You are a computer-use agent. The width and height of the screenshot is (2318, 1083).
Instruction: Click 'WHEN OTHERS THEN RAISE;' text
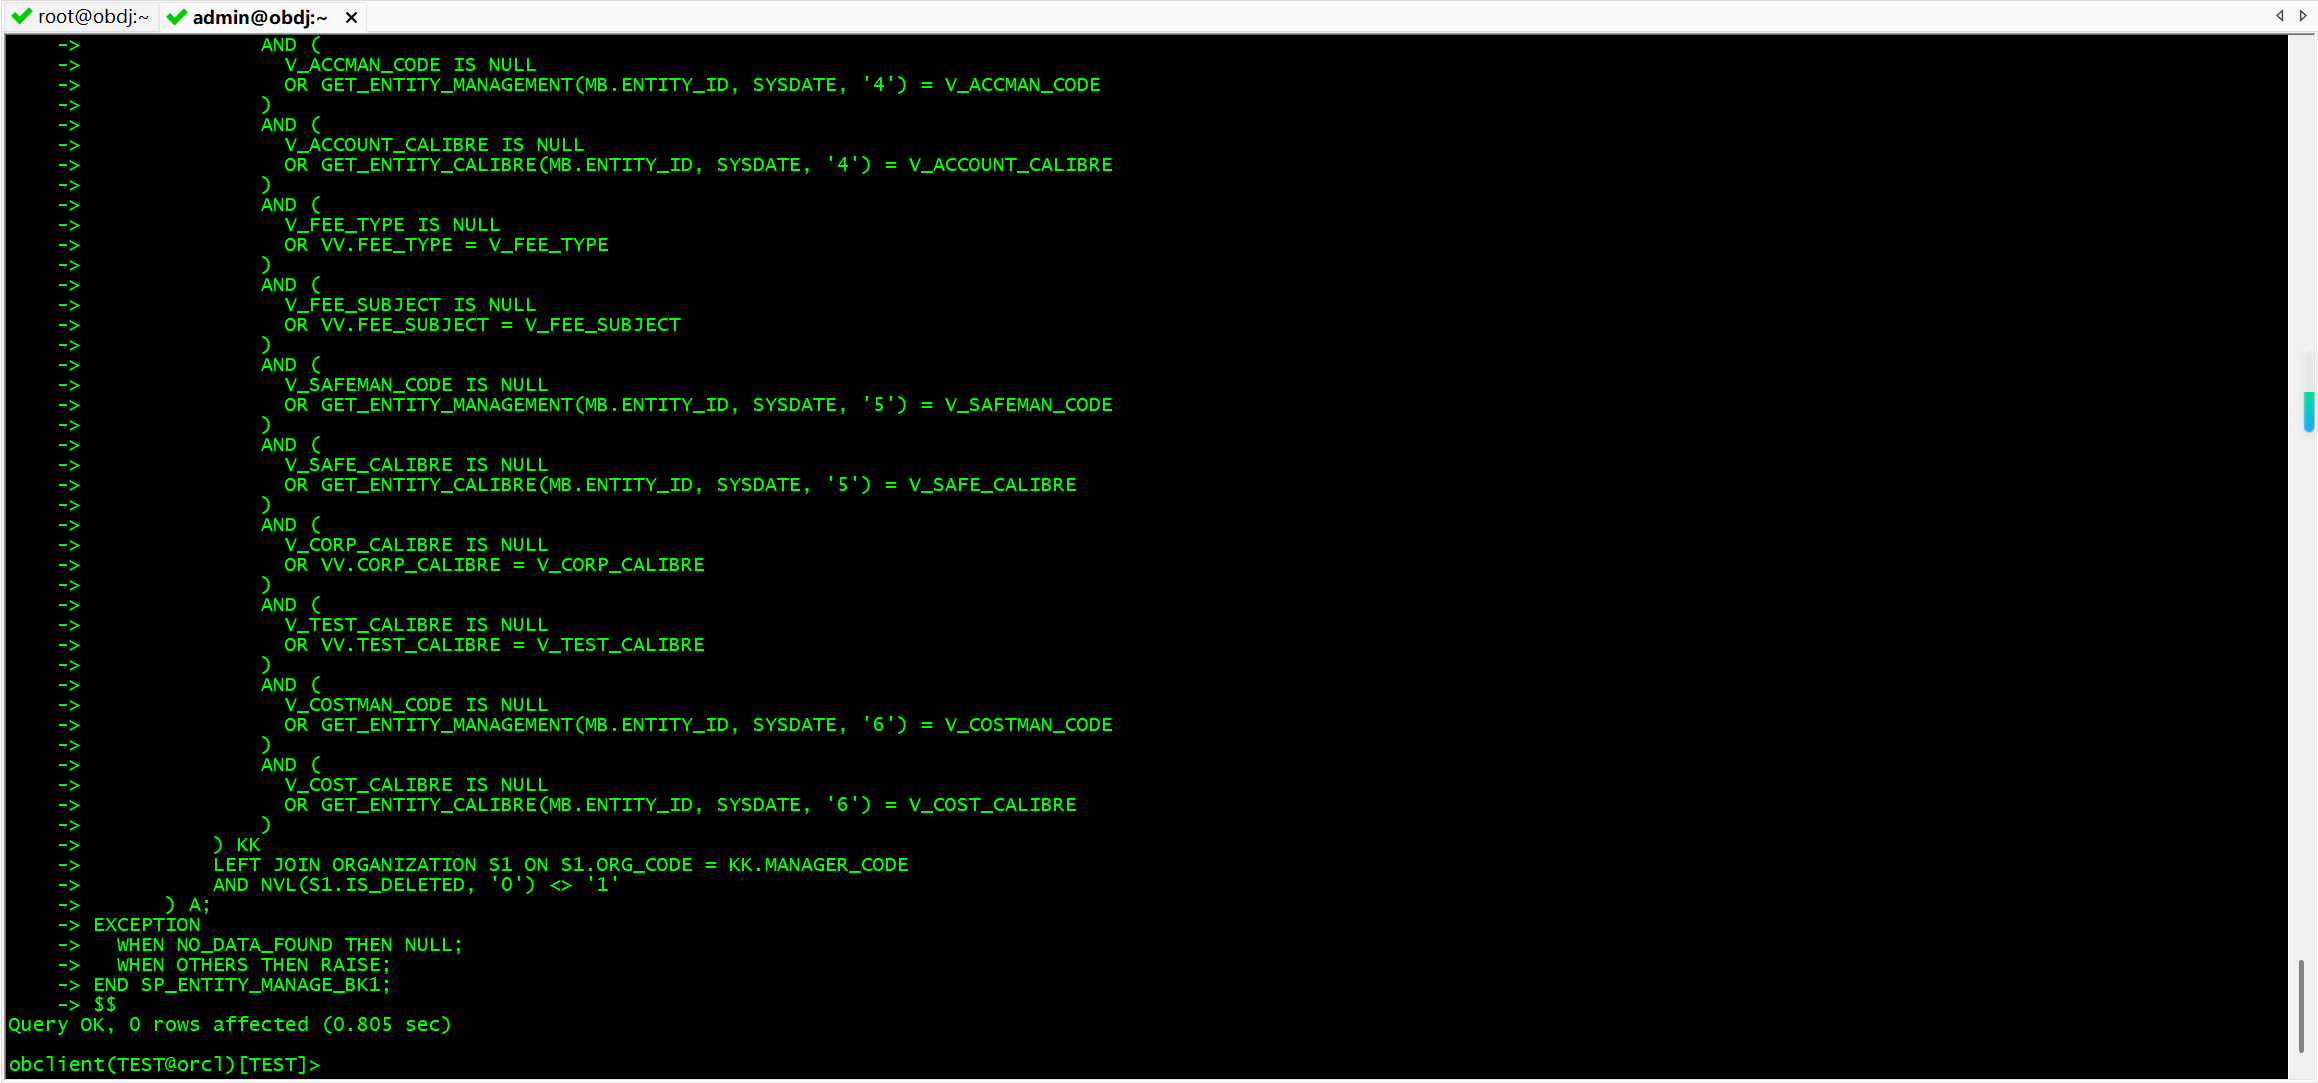click(x=254, y=965)
